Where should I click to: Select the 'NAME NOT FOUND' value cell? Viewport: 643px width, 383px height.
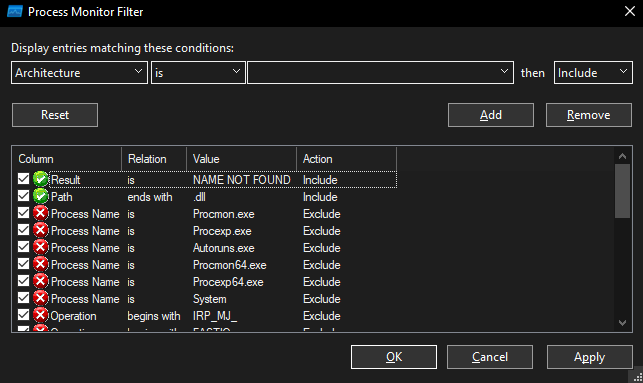coord(242,180)
